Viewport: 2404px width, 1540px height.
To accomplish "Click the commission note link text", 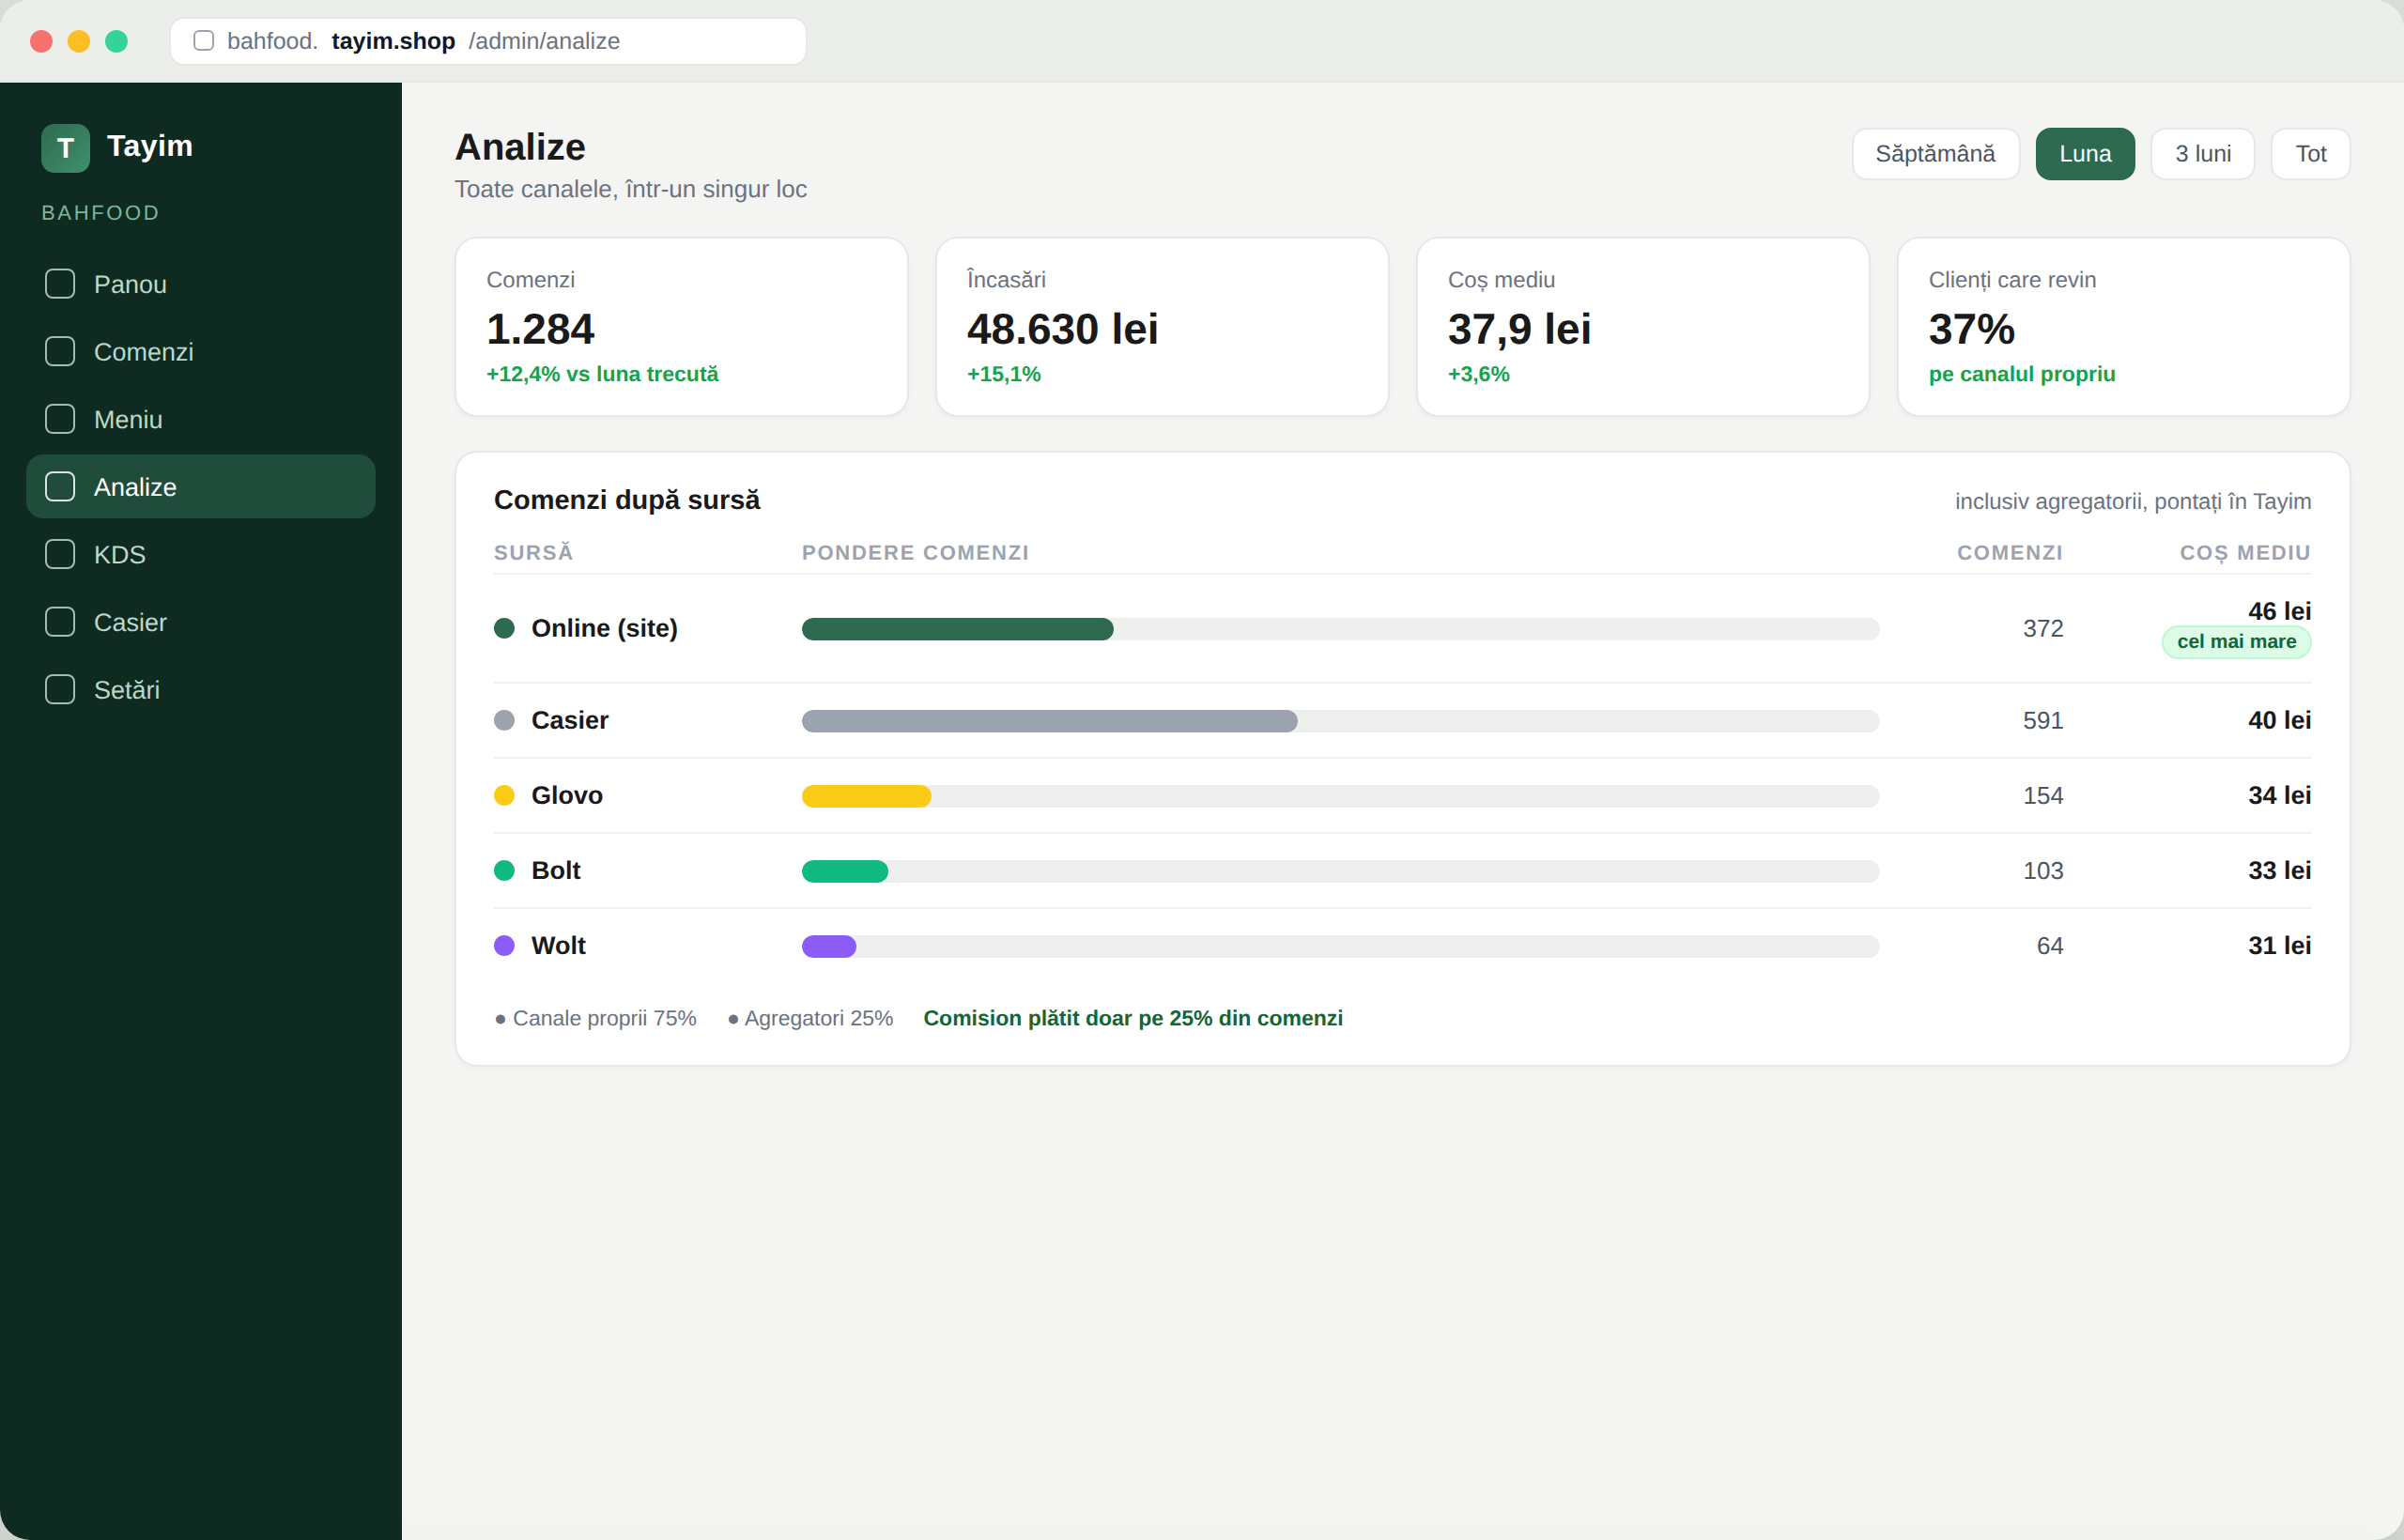I will click(x=1133, y=1018).
